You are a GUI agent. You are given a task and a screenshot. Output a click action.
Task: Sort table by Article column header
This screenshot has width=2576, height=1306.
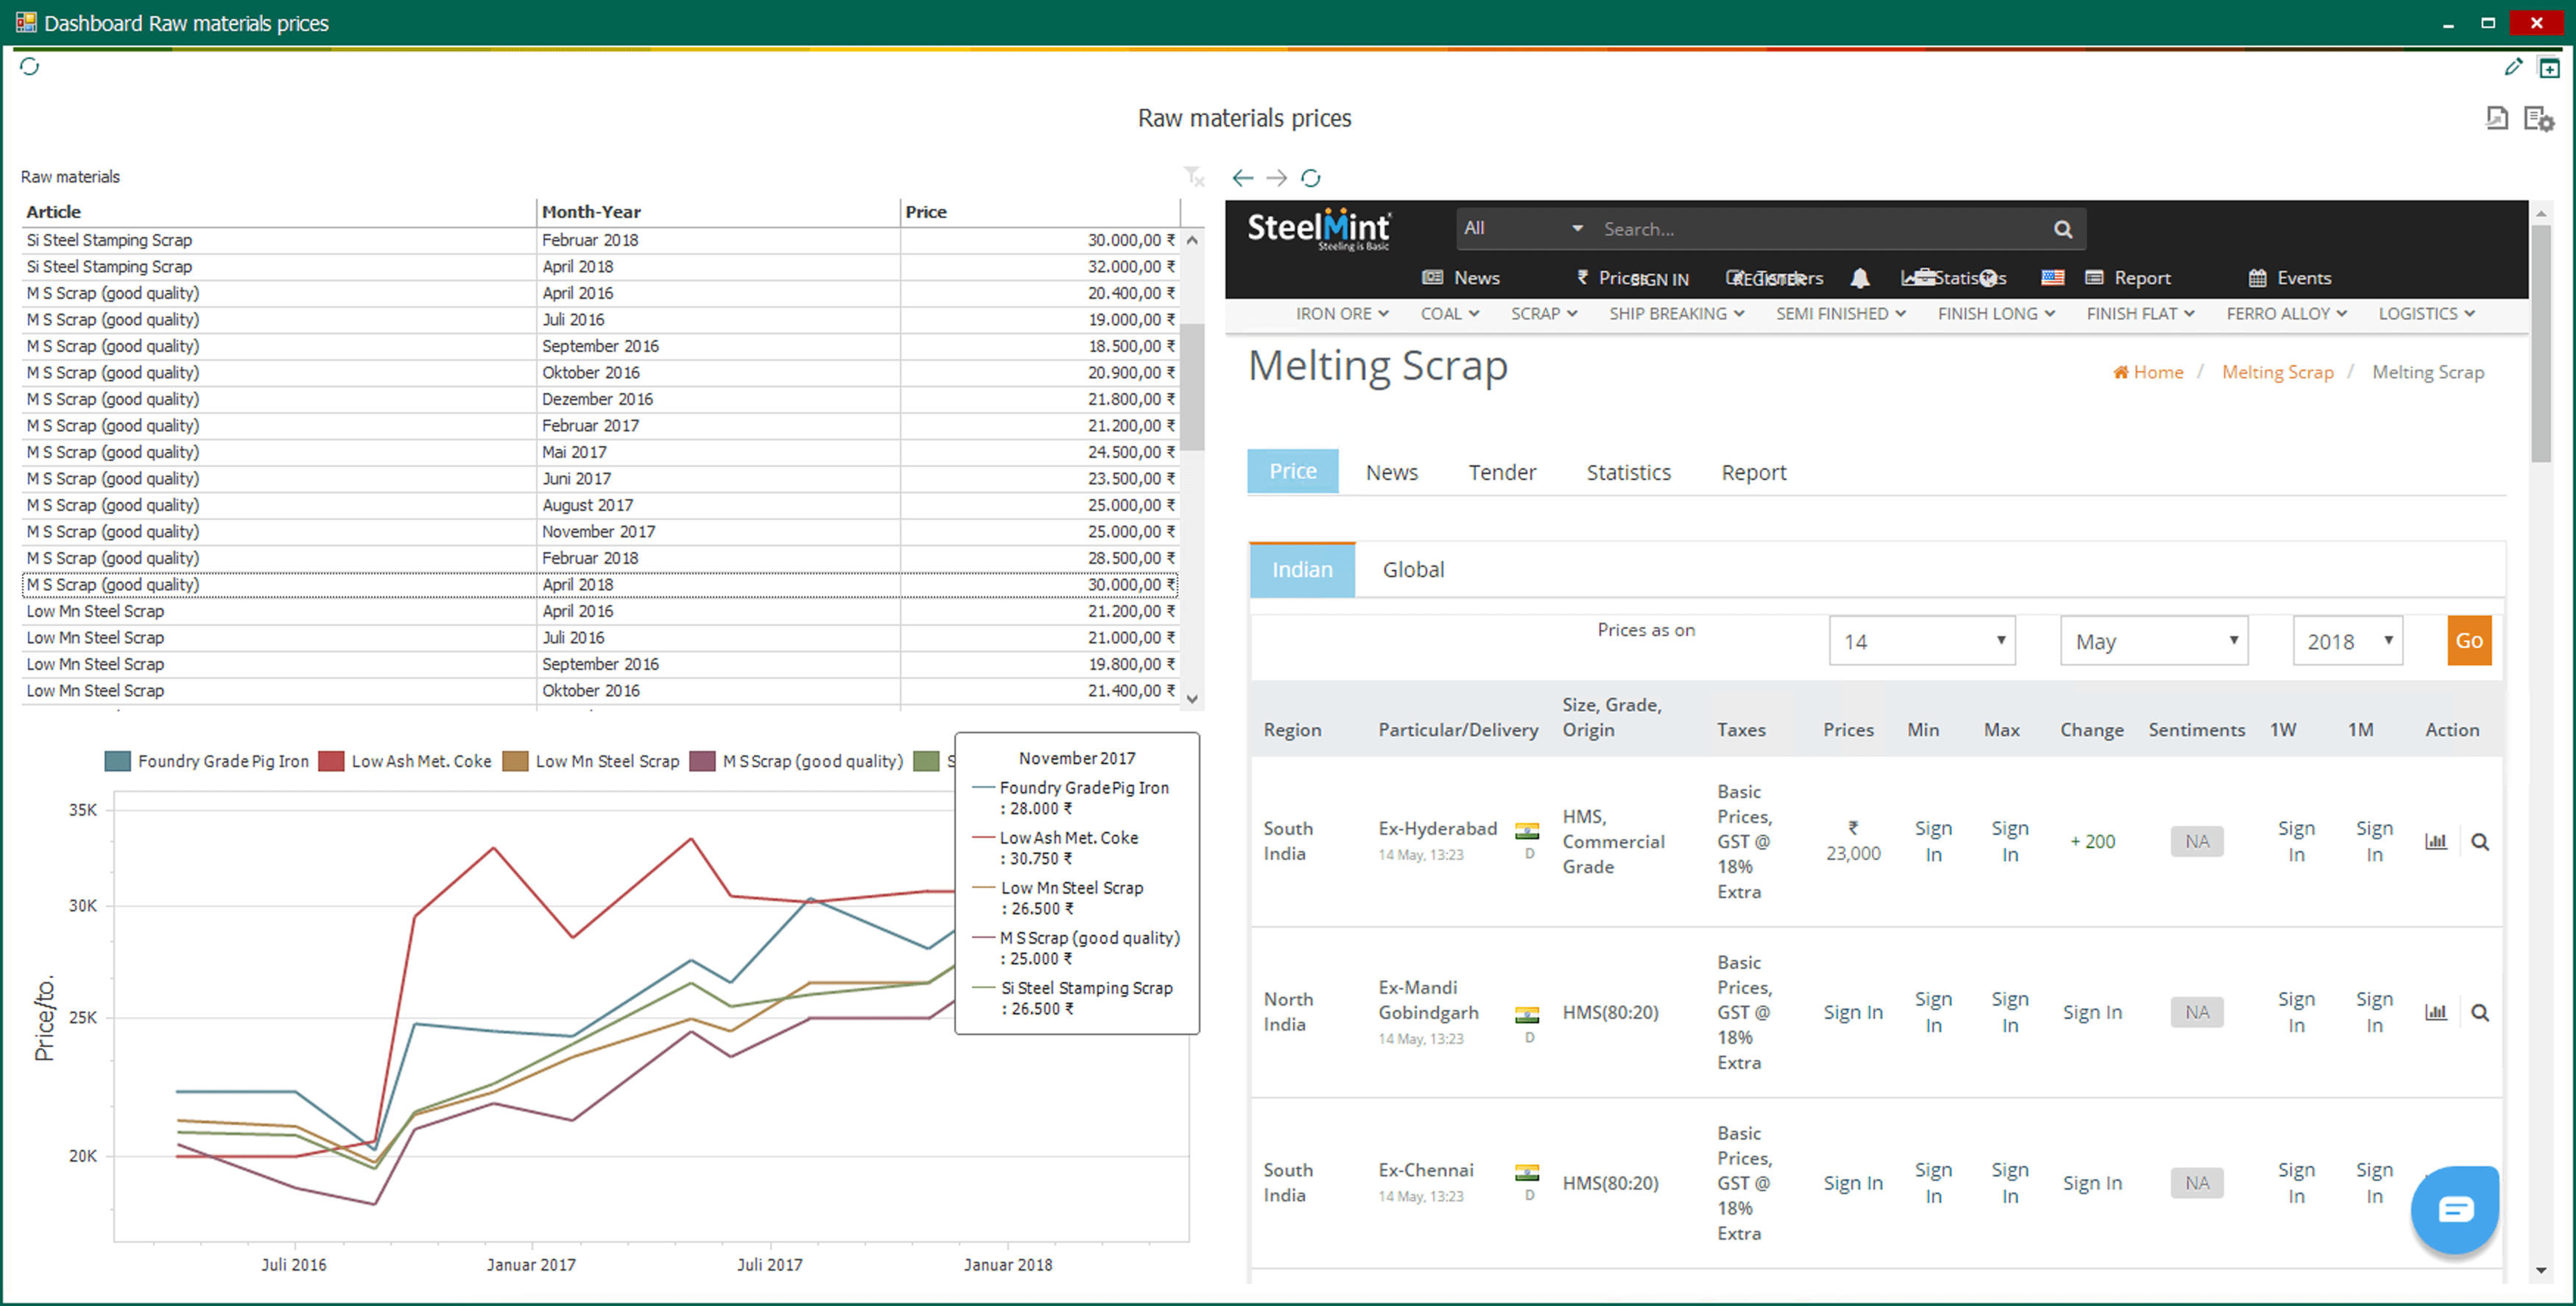[278, 212]
